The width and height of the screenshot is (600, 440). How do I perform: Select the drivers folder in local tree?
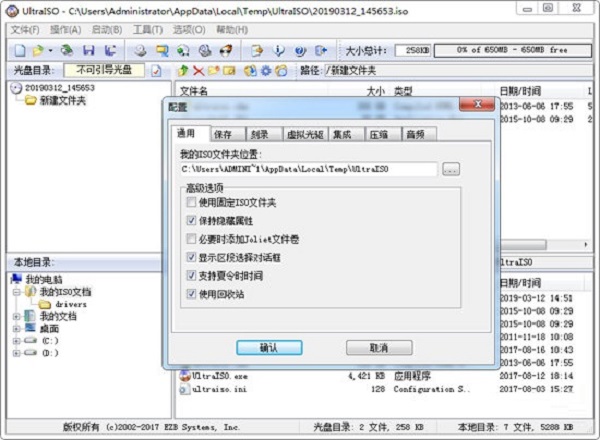[x=71, y=305]
